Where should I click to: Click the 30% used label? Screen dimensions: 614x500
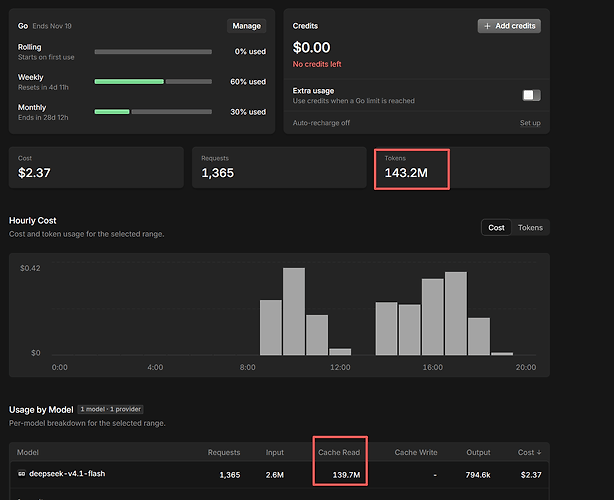(248, 112)
